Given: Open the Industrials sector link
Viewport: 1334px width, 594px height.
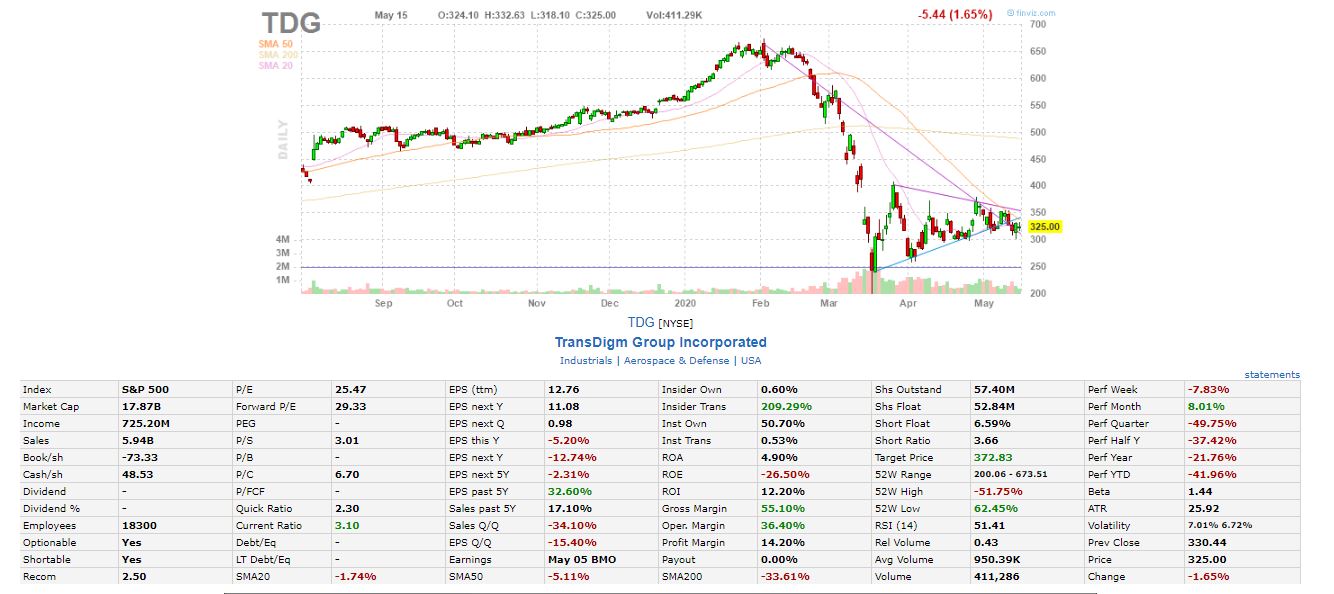Looking at the screenshot, I should pyautogui.click(x=585, y=360).
